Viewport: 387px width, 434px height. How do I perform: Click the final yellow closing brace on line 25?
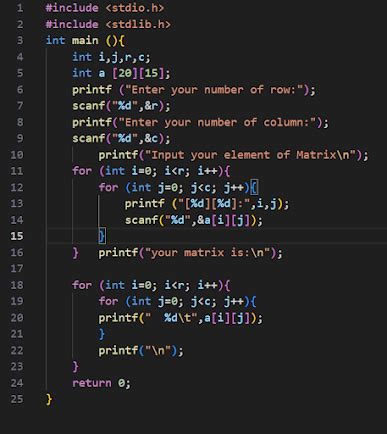[49, 399]
